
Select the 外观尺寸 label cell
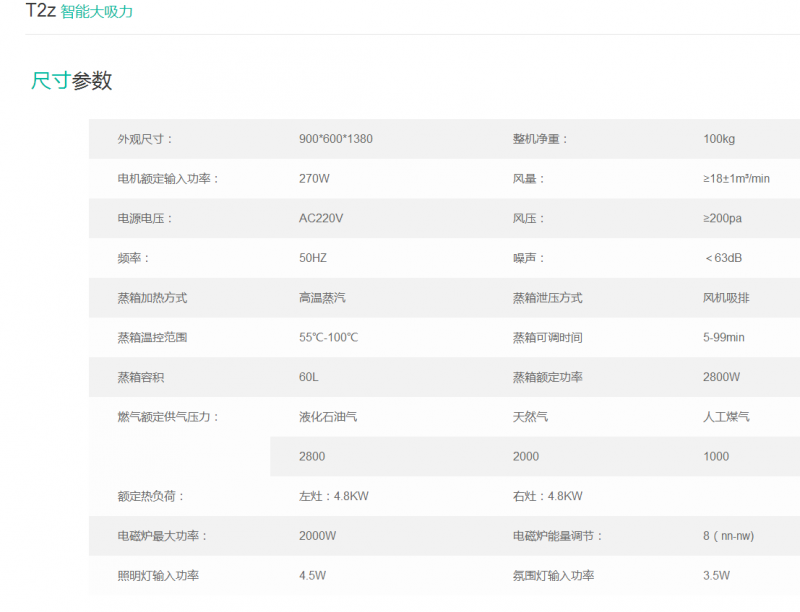pos(145,139)
